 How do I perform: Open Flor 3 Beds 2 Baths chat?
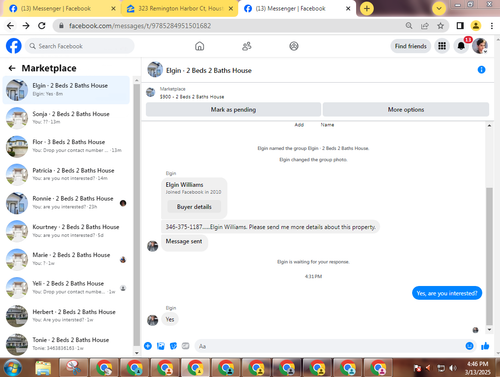(x=66, y=146)
